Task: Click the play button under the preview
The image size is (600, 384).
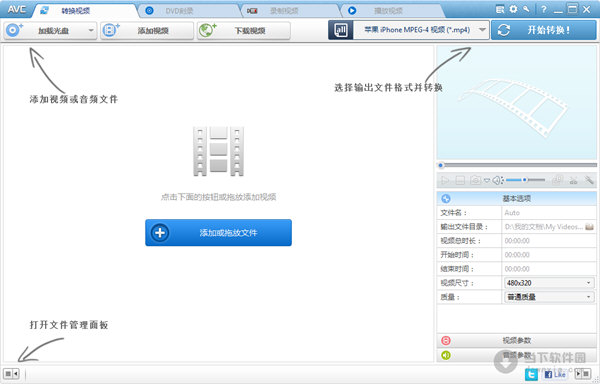Action: coord(445,180)
